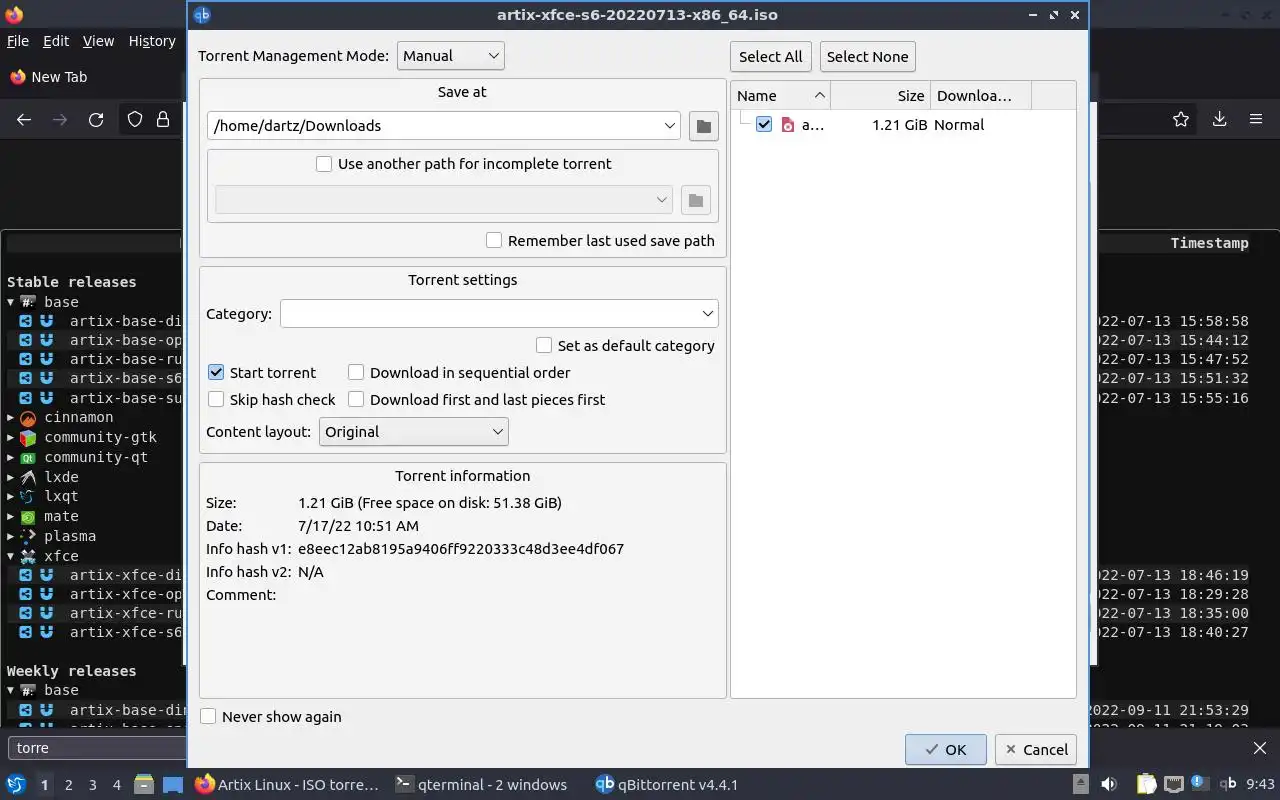Expand the plasma tree node
The width and height of the screenshot is (1280, 800).
(11, 536)
